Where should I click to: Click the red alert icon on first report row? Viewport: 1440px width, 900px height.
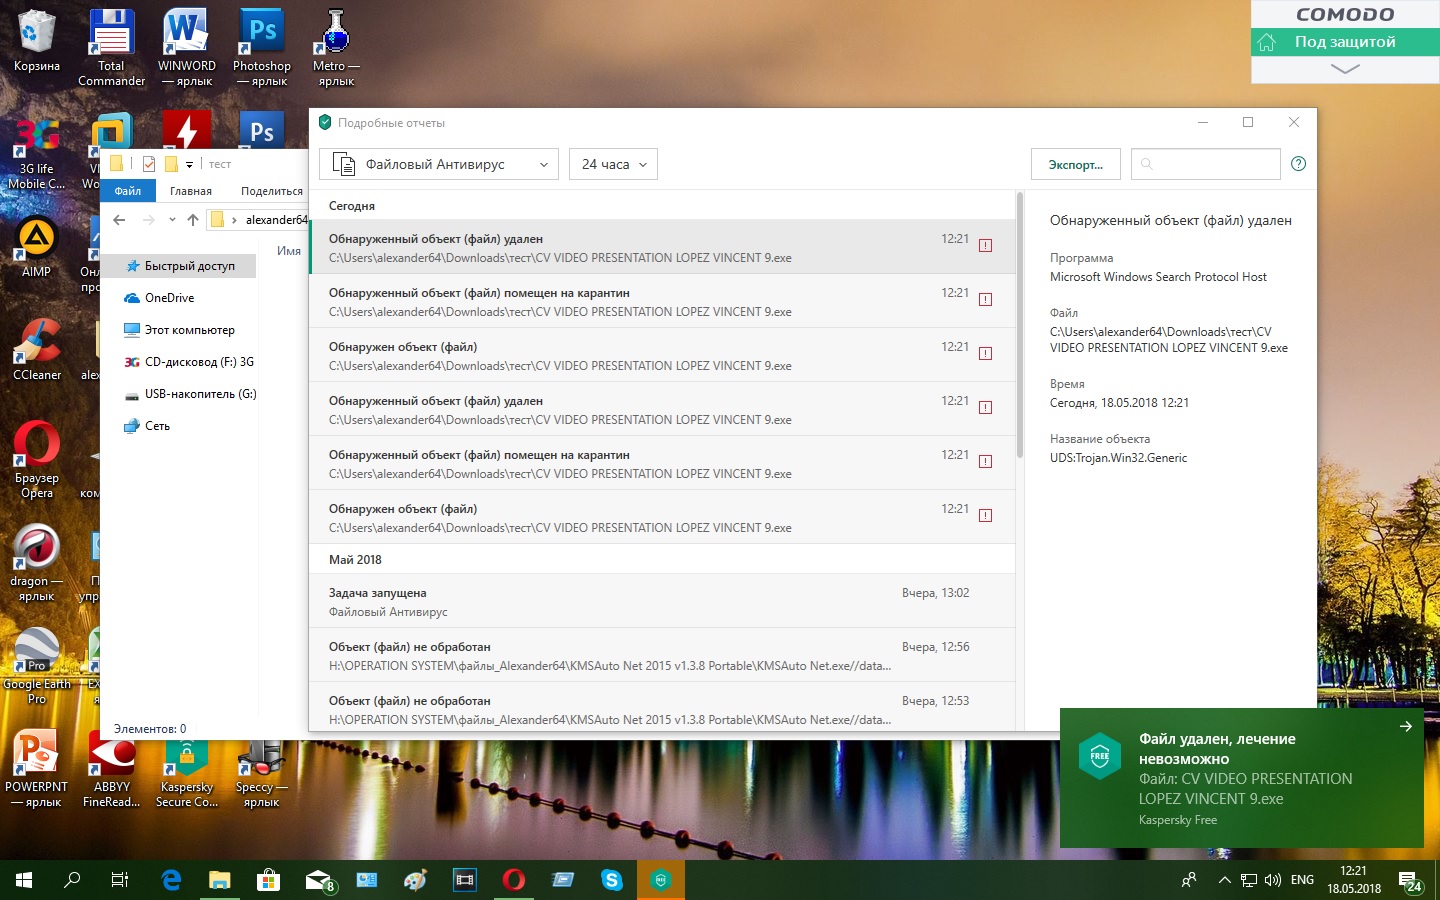(985, 246)
